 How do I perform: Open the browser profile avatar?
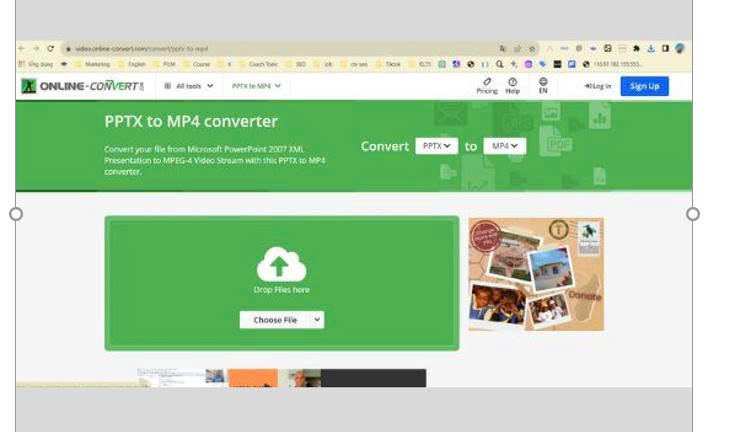(680, 48)
